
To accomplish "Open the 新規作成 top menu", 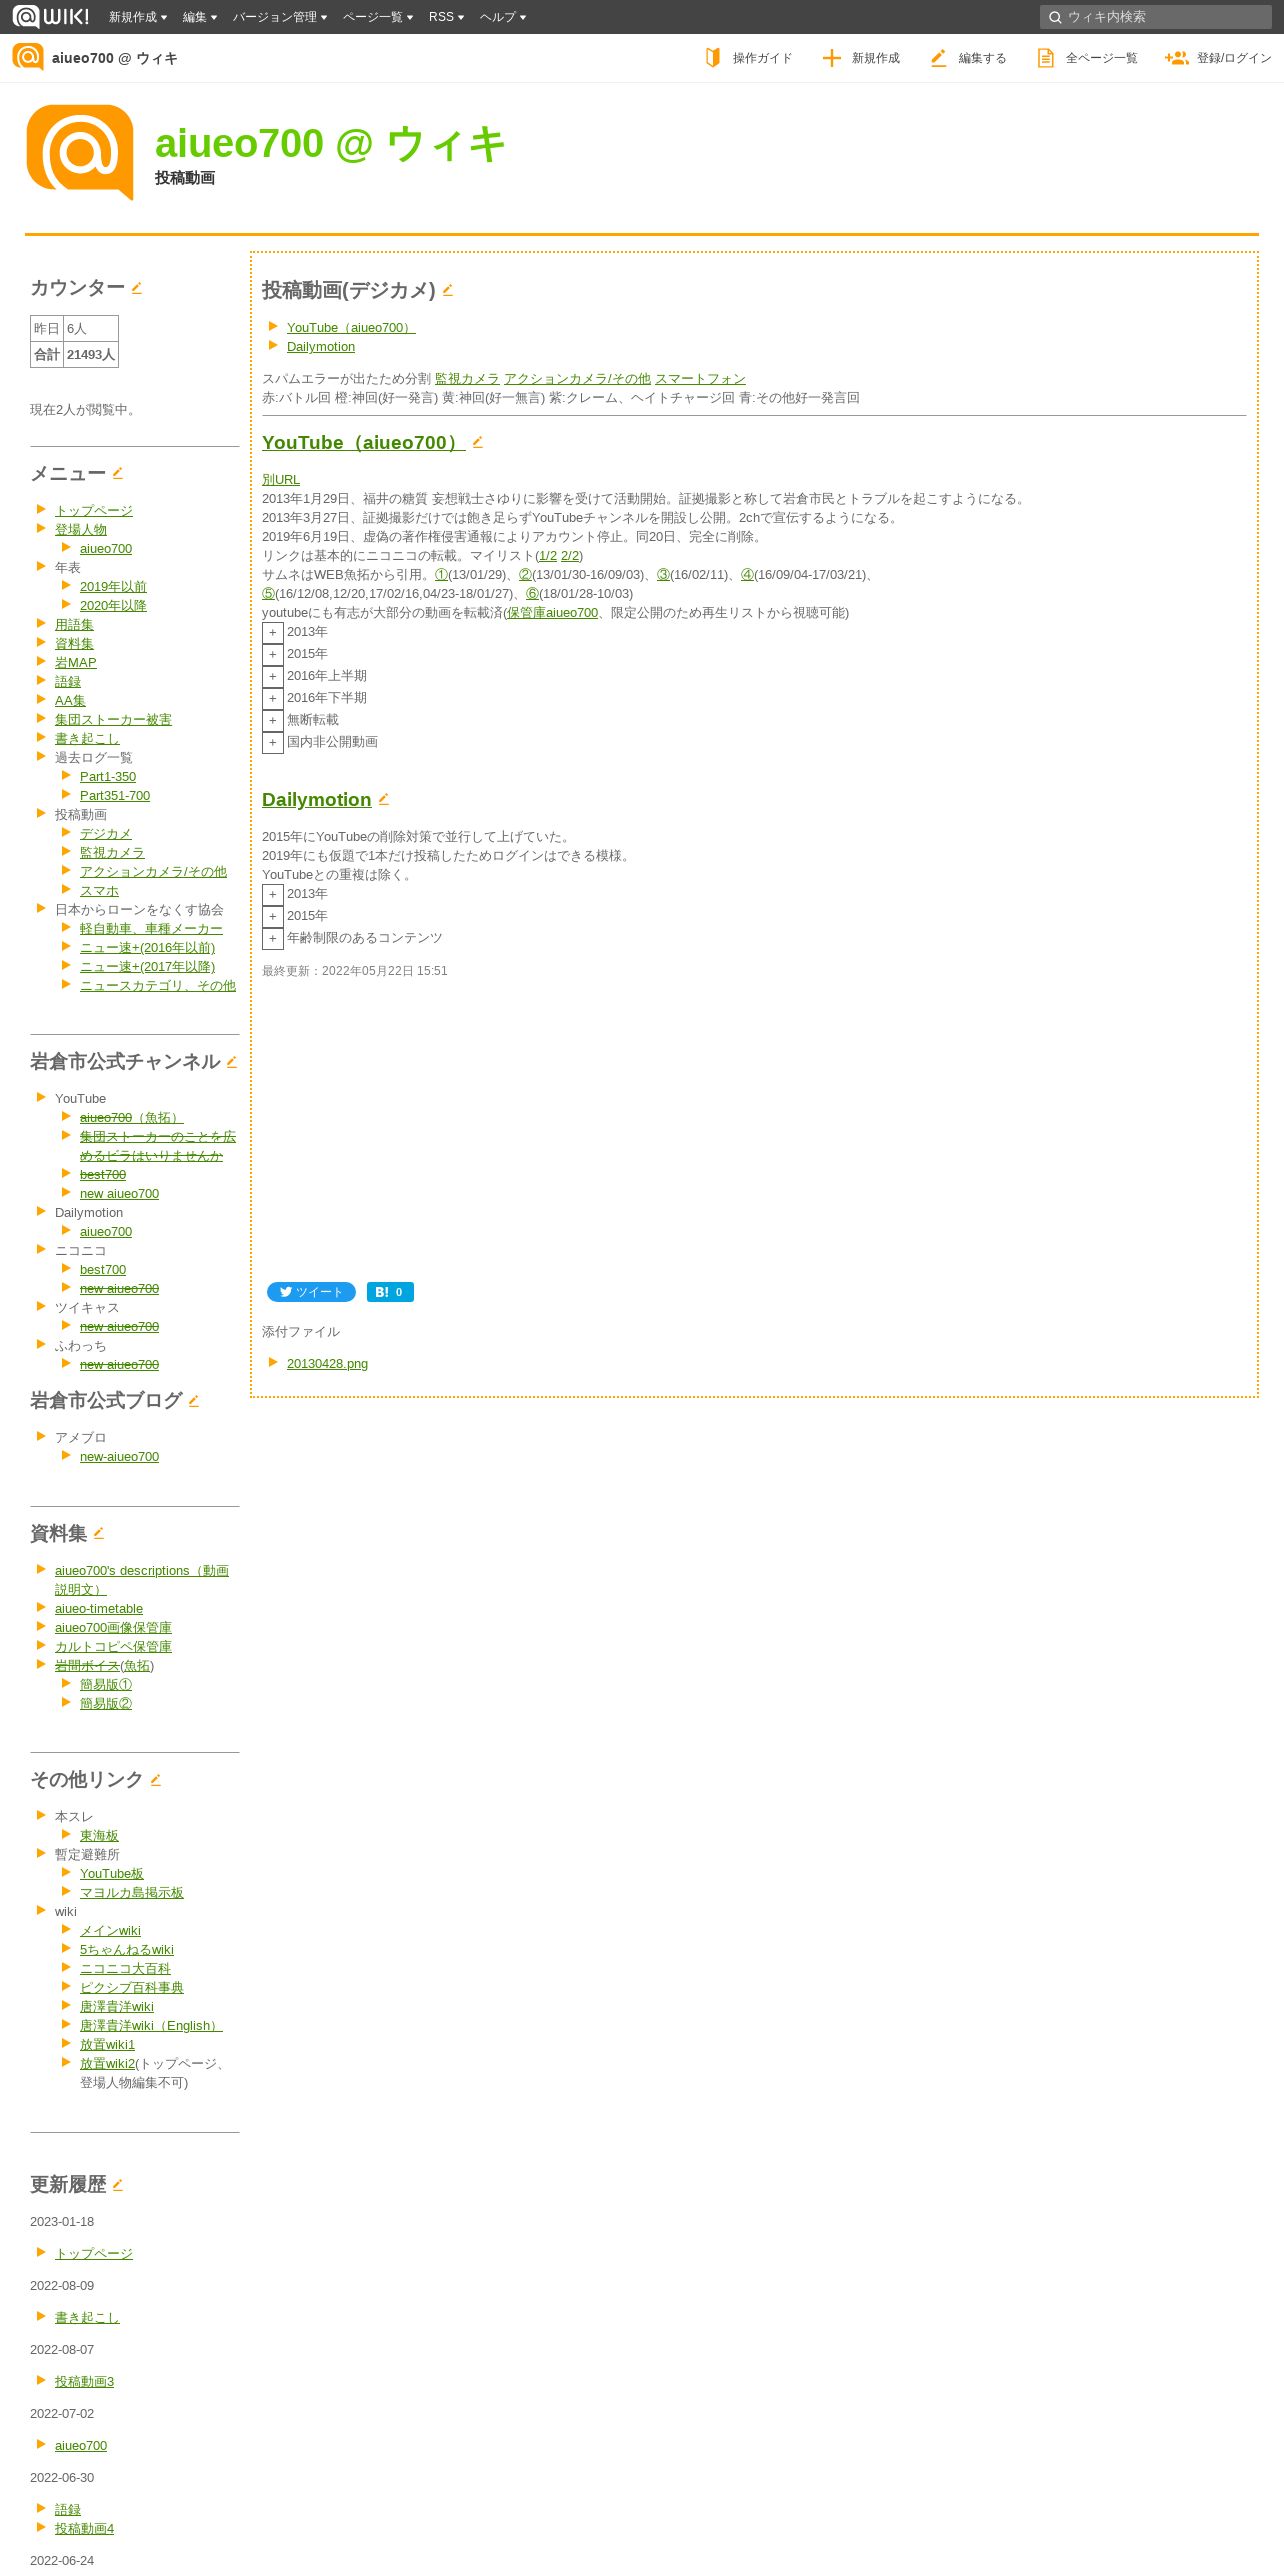I will tap(138, 17).
